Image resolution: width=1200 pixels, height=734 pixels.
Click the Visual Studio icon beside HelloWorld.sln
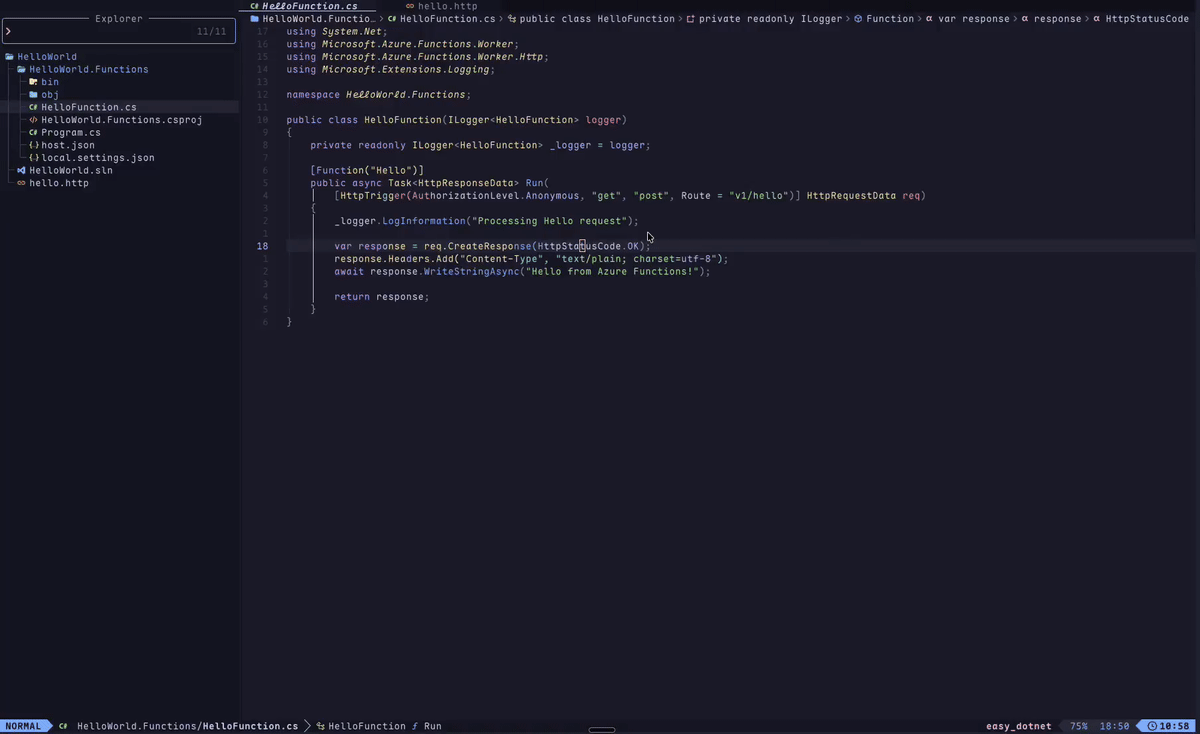[21, 170]
